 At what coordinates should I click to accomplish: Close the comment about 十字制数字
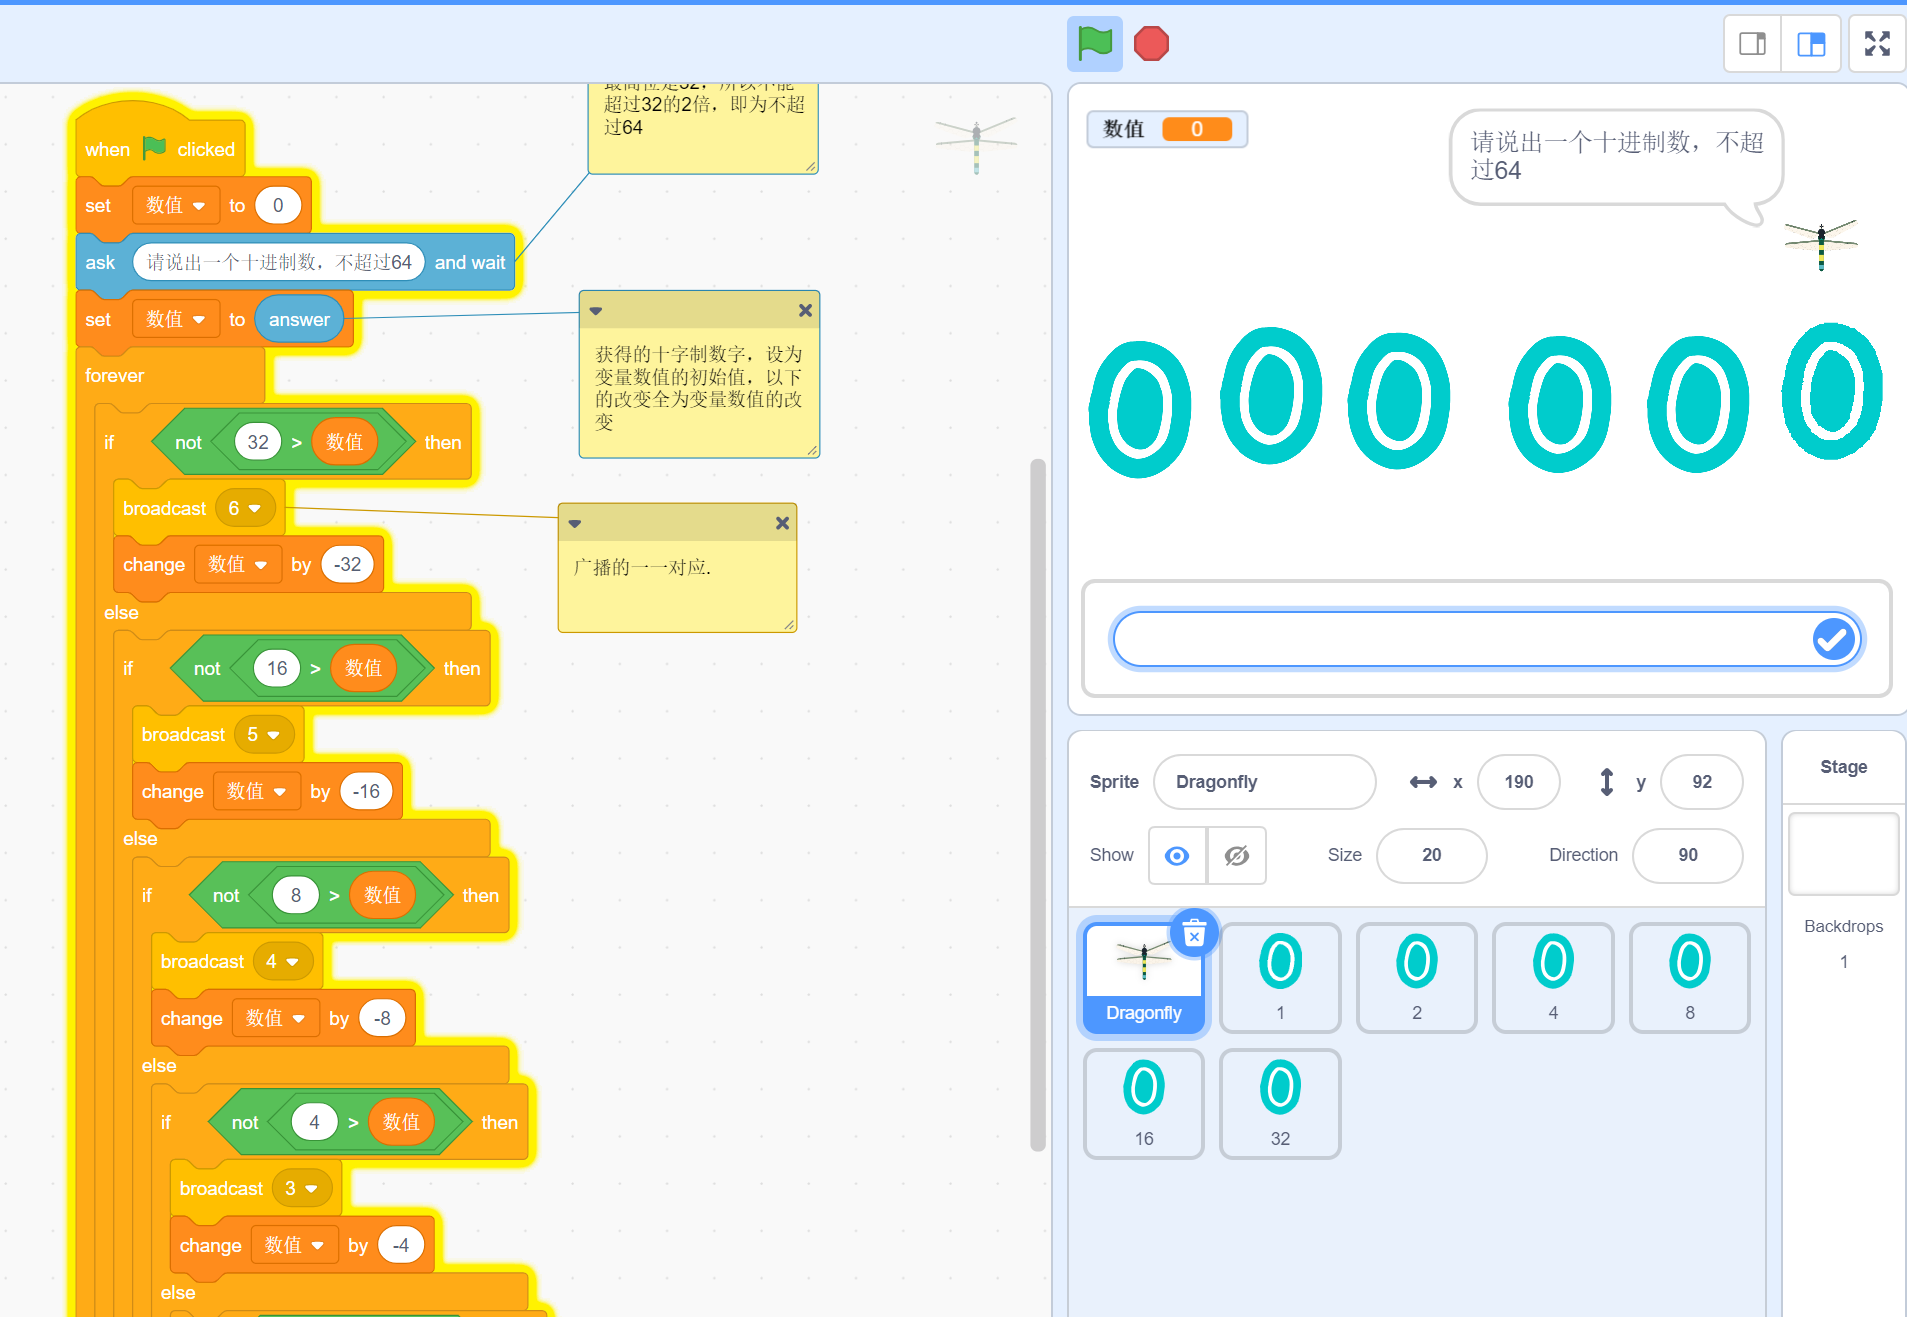pos(805,311)
